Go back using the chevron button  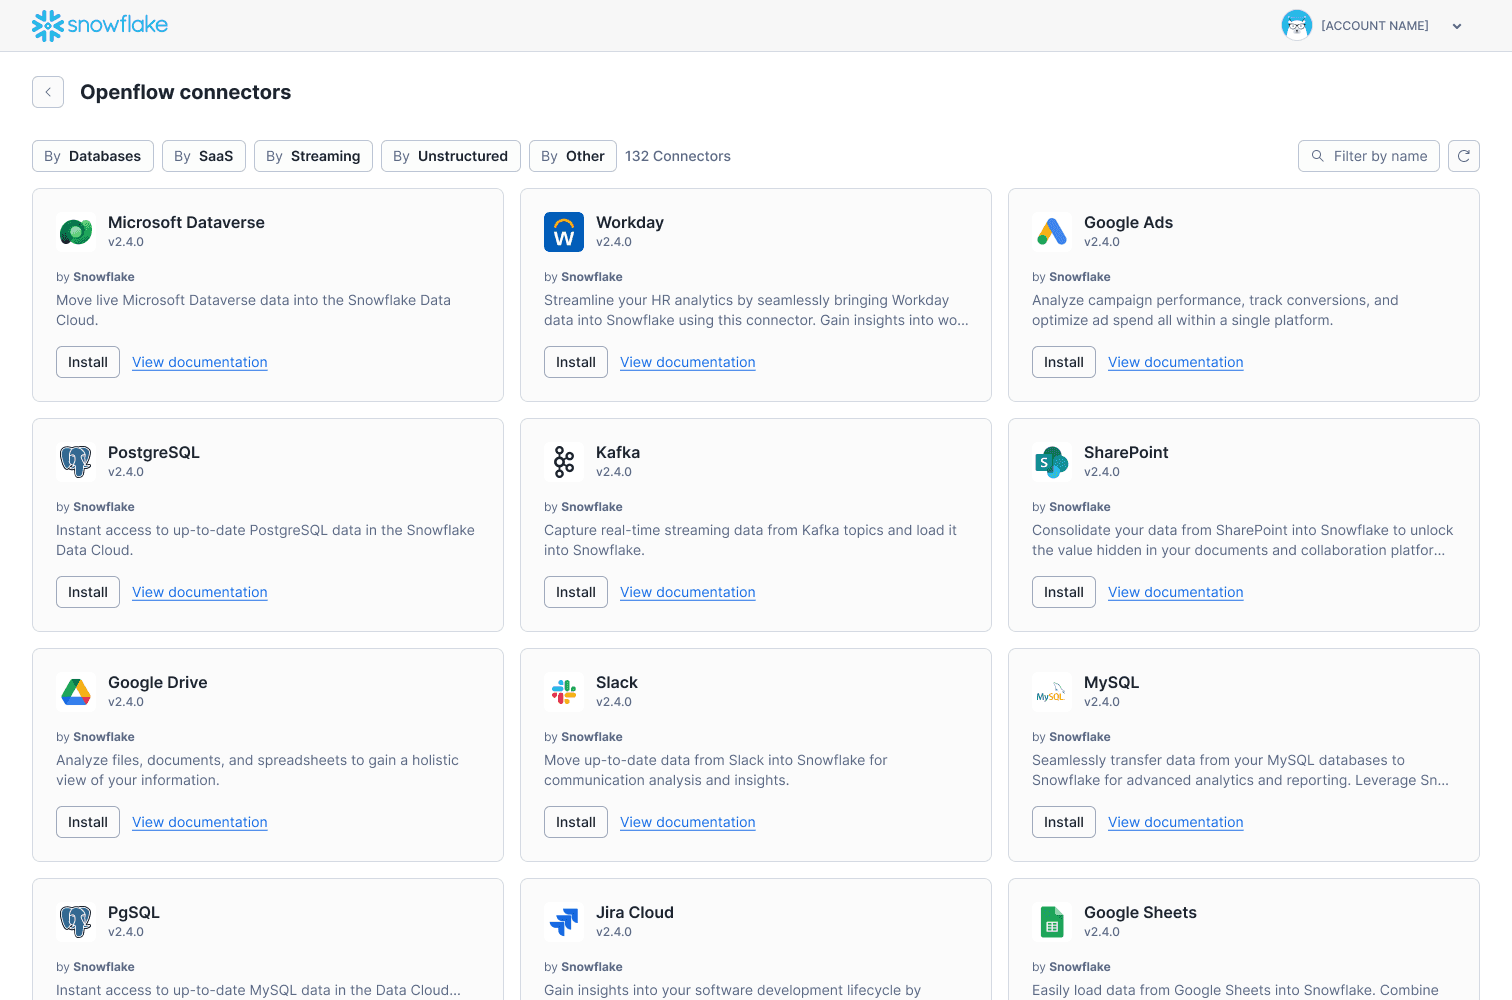[x=48, y=92]
